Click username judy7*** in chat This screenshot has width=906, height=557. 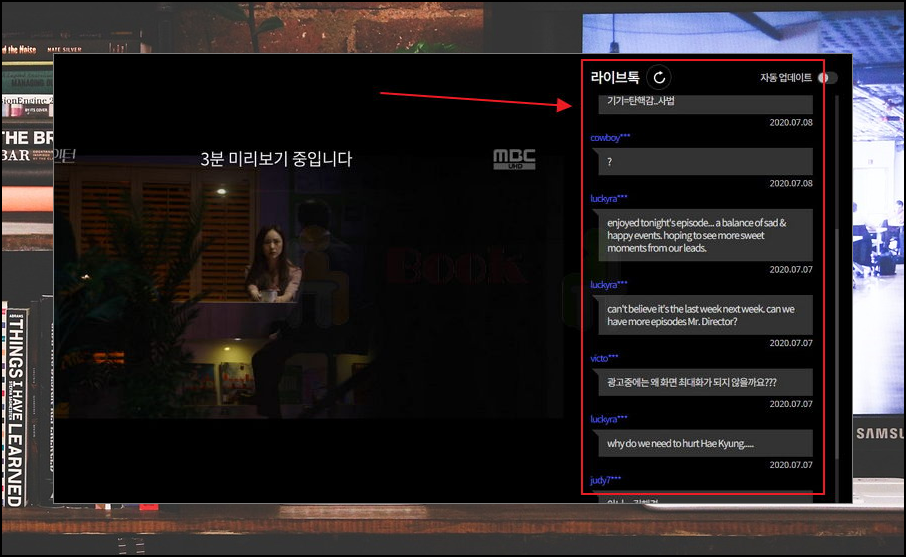[606, 480]
